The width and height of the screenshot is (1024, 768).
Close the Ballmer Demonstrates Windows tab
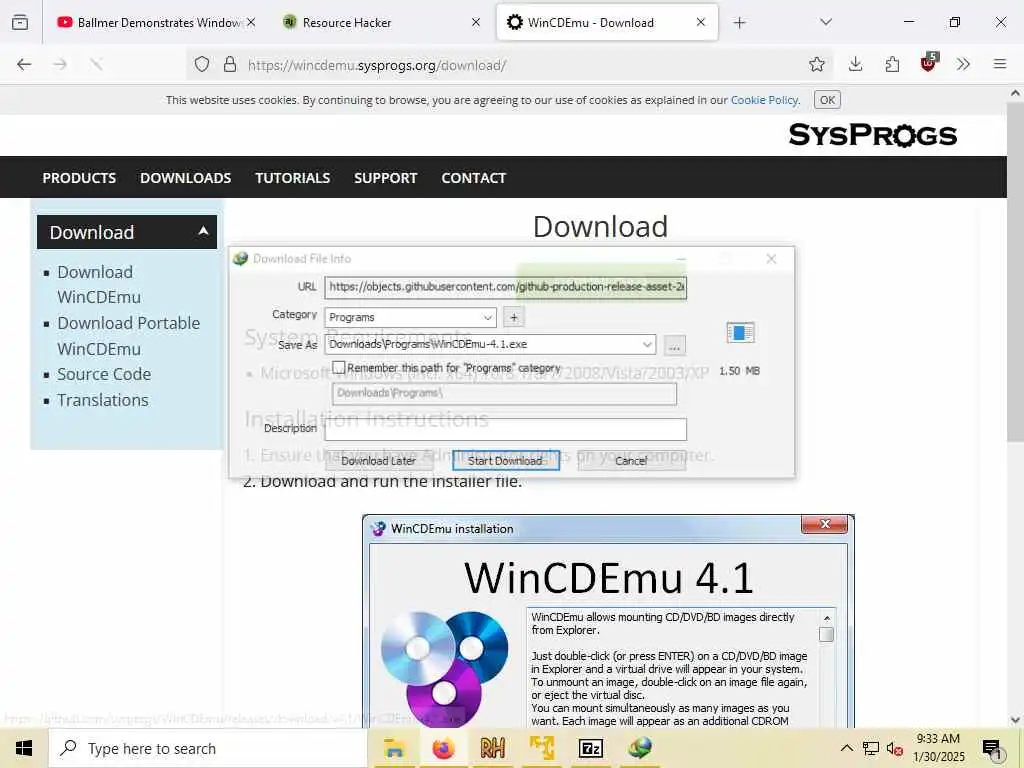click(x=251, y=22)
